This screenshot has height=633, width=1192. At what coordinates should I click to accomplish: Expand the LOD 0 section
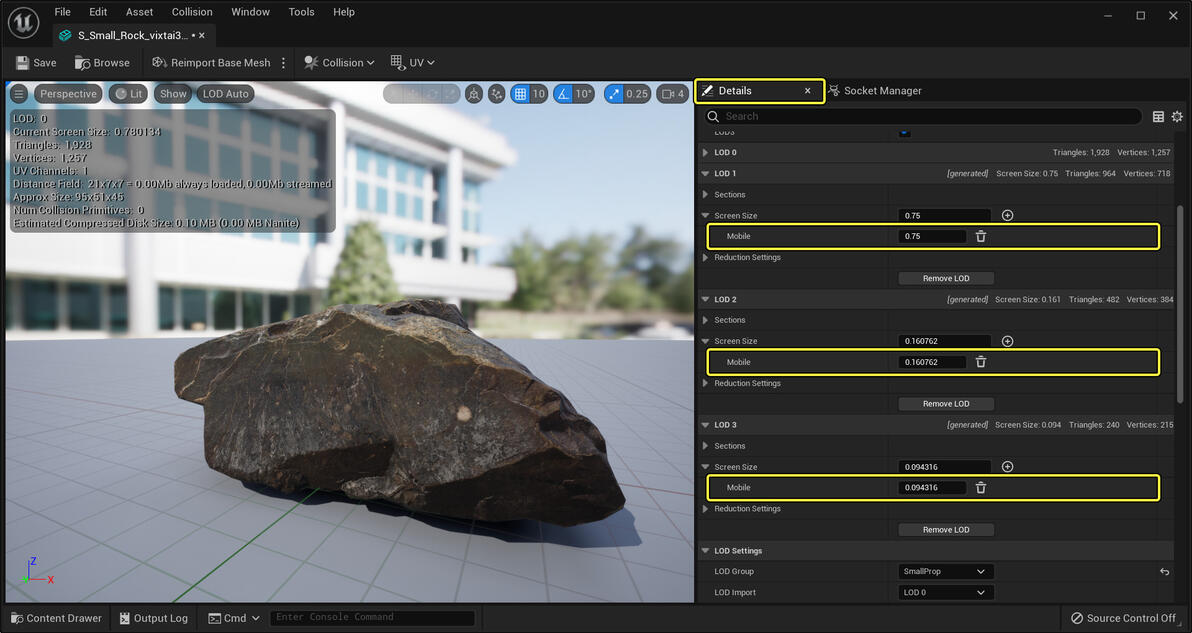(x=705, y=153)
